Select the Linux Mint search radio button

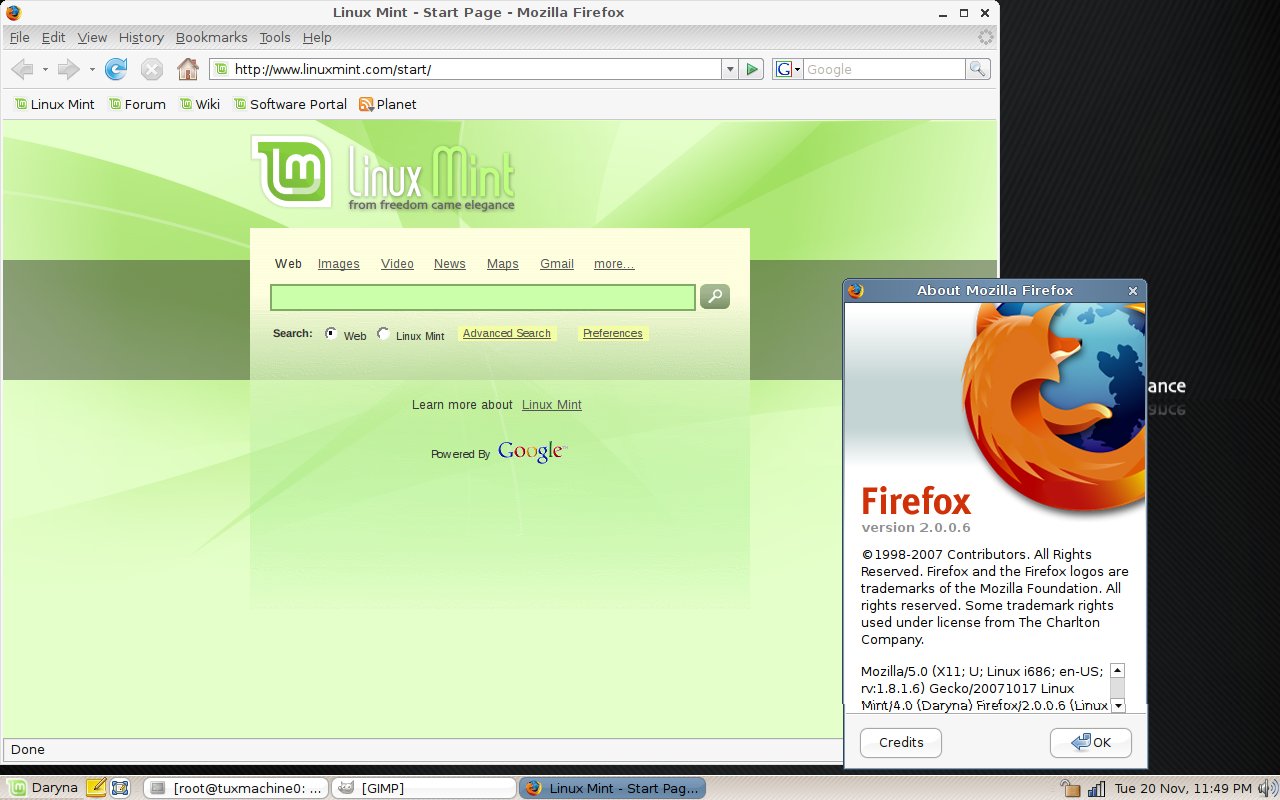(383, 334)
